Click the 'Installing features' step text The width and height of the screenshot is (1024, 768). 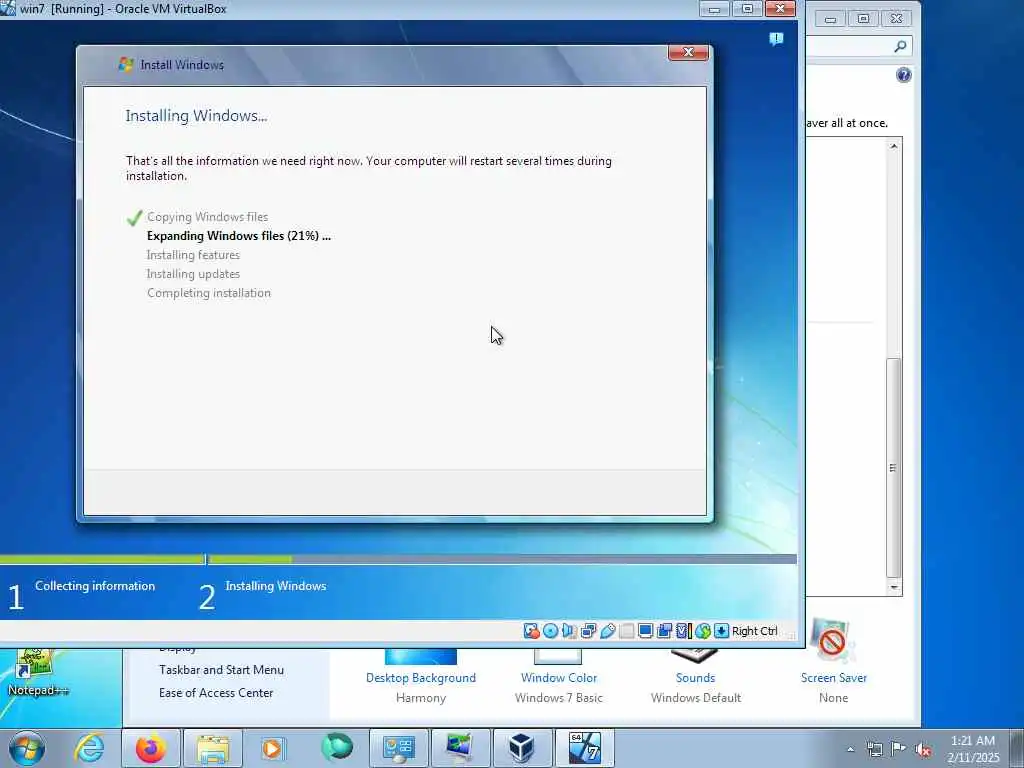(x=193, y=255)
